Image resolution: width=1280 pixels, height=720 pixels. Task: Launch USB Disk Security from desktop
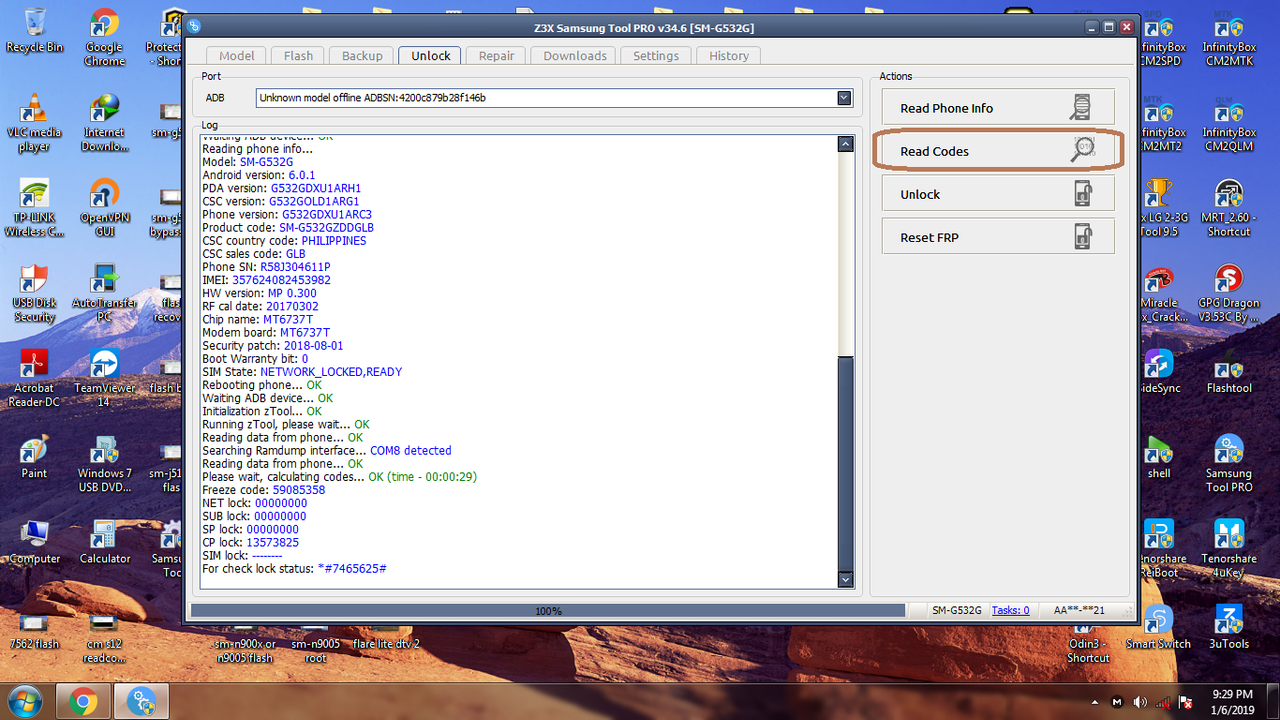tap(34, 293)
